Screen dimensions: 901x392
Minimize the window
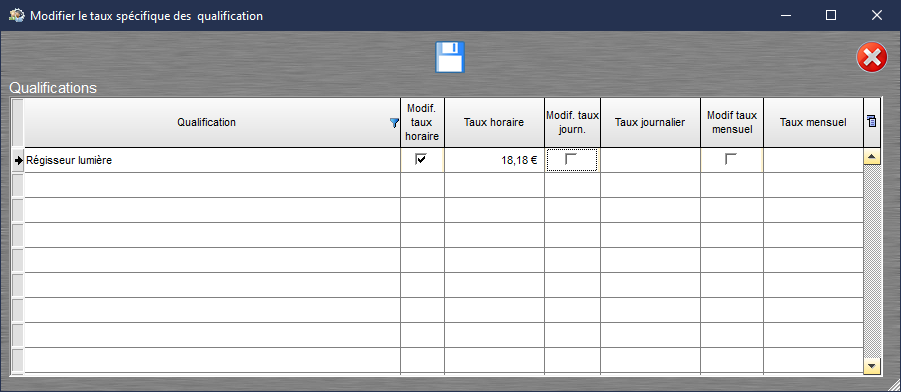tap(785, 16)
